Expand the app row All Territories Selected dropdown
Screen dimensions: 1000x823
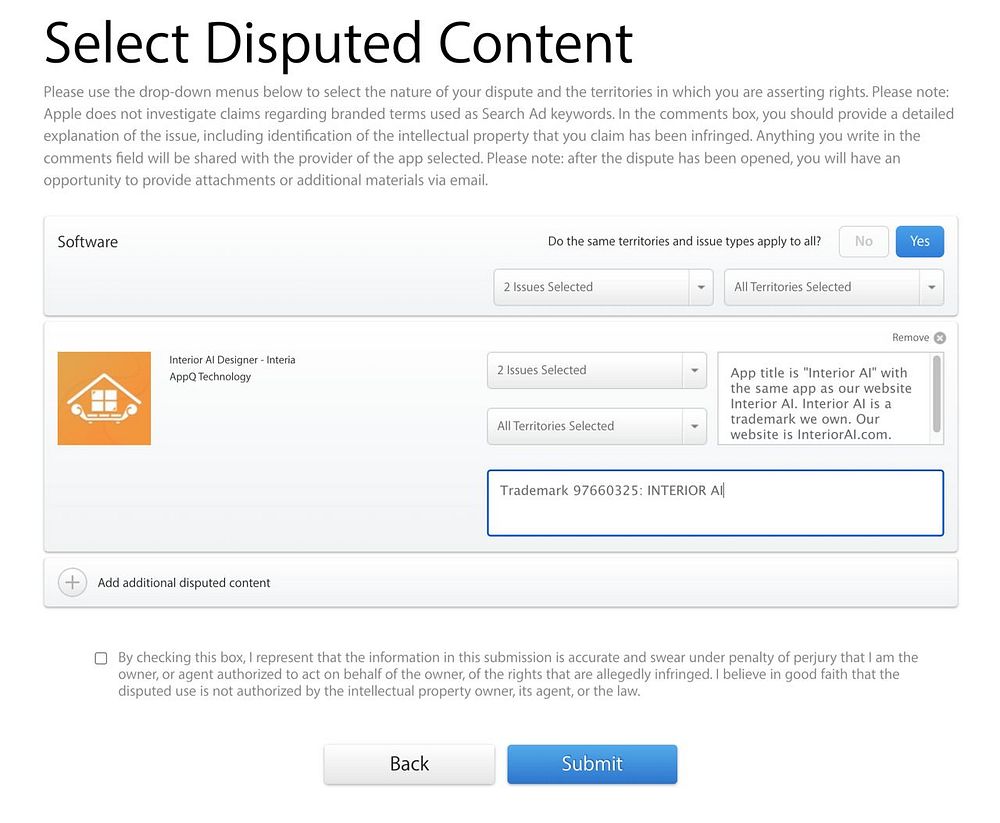(x=597, y=426)
